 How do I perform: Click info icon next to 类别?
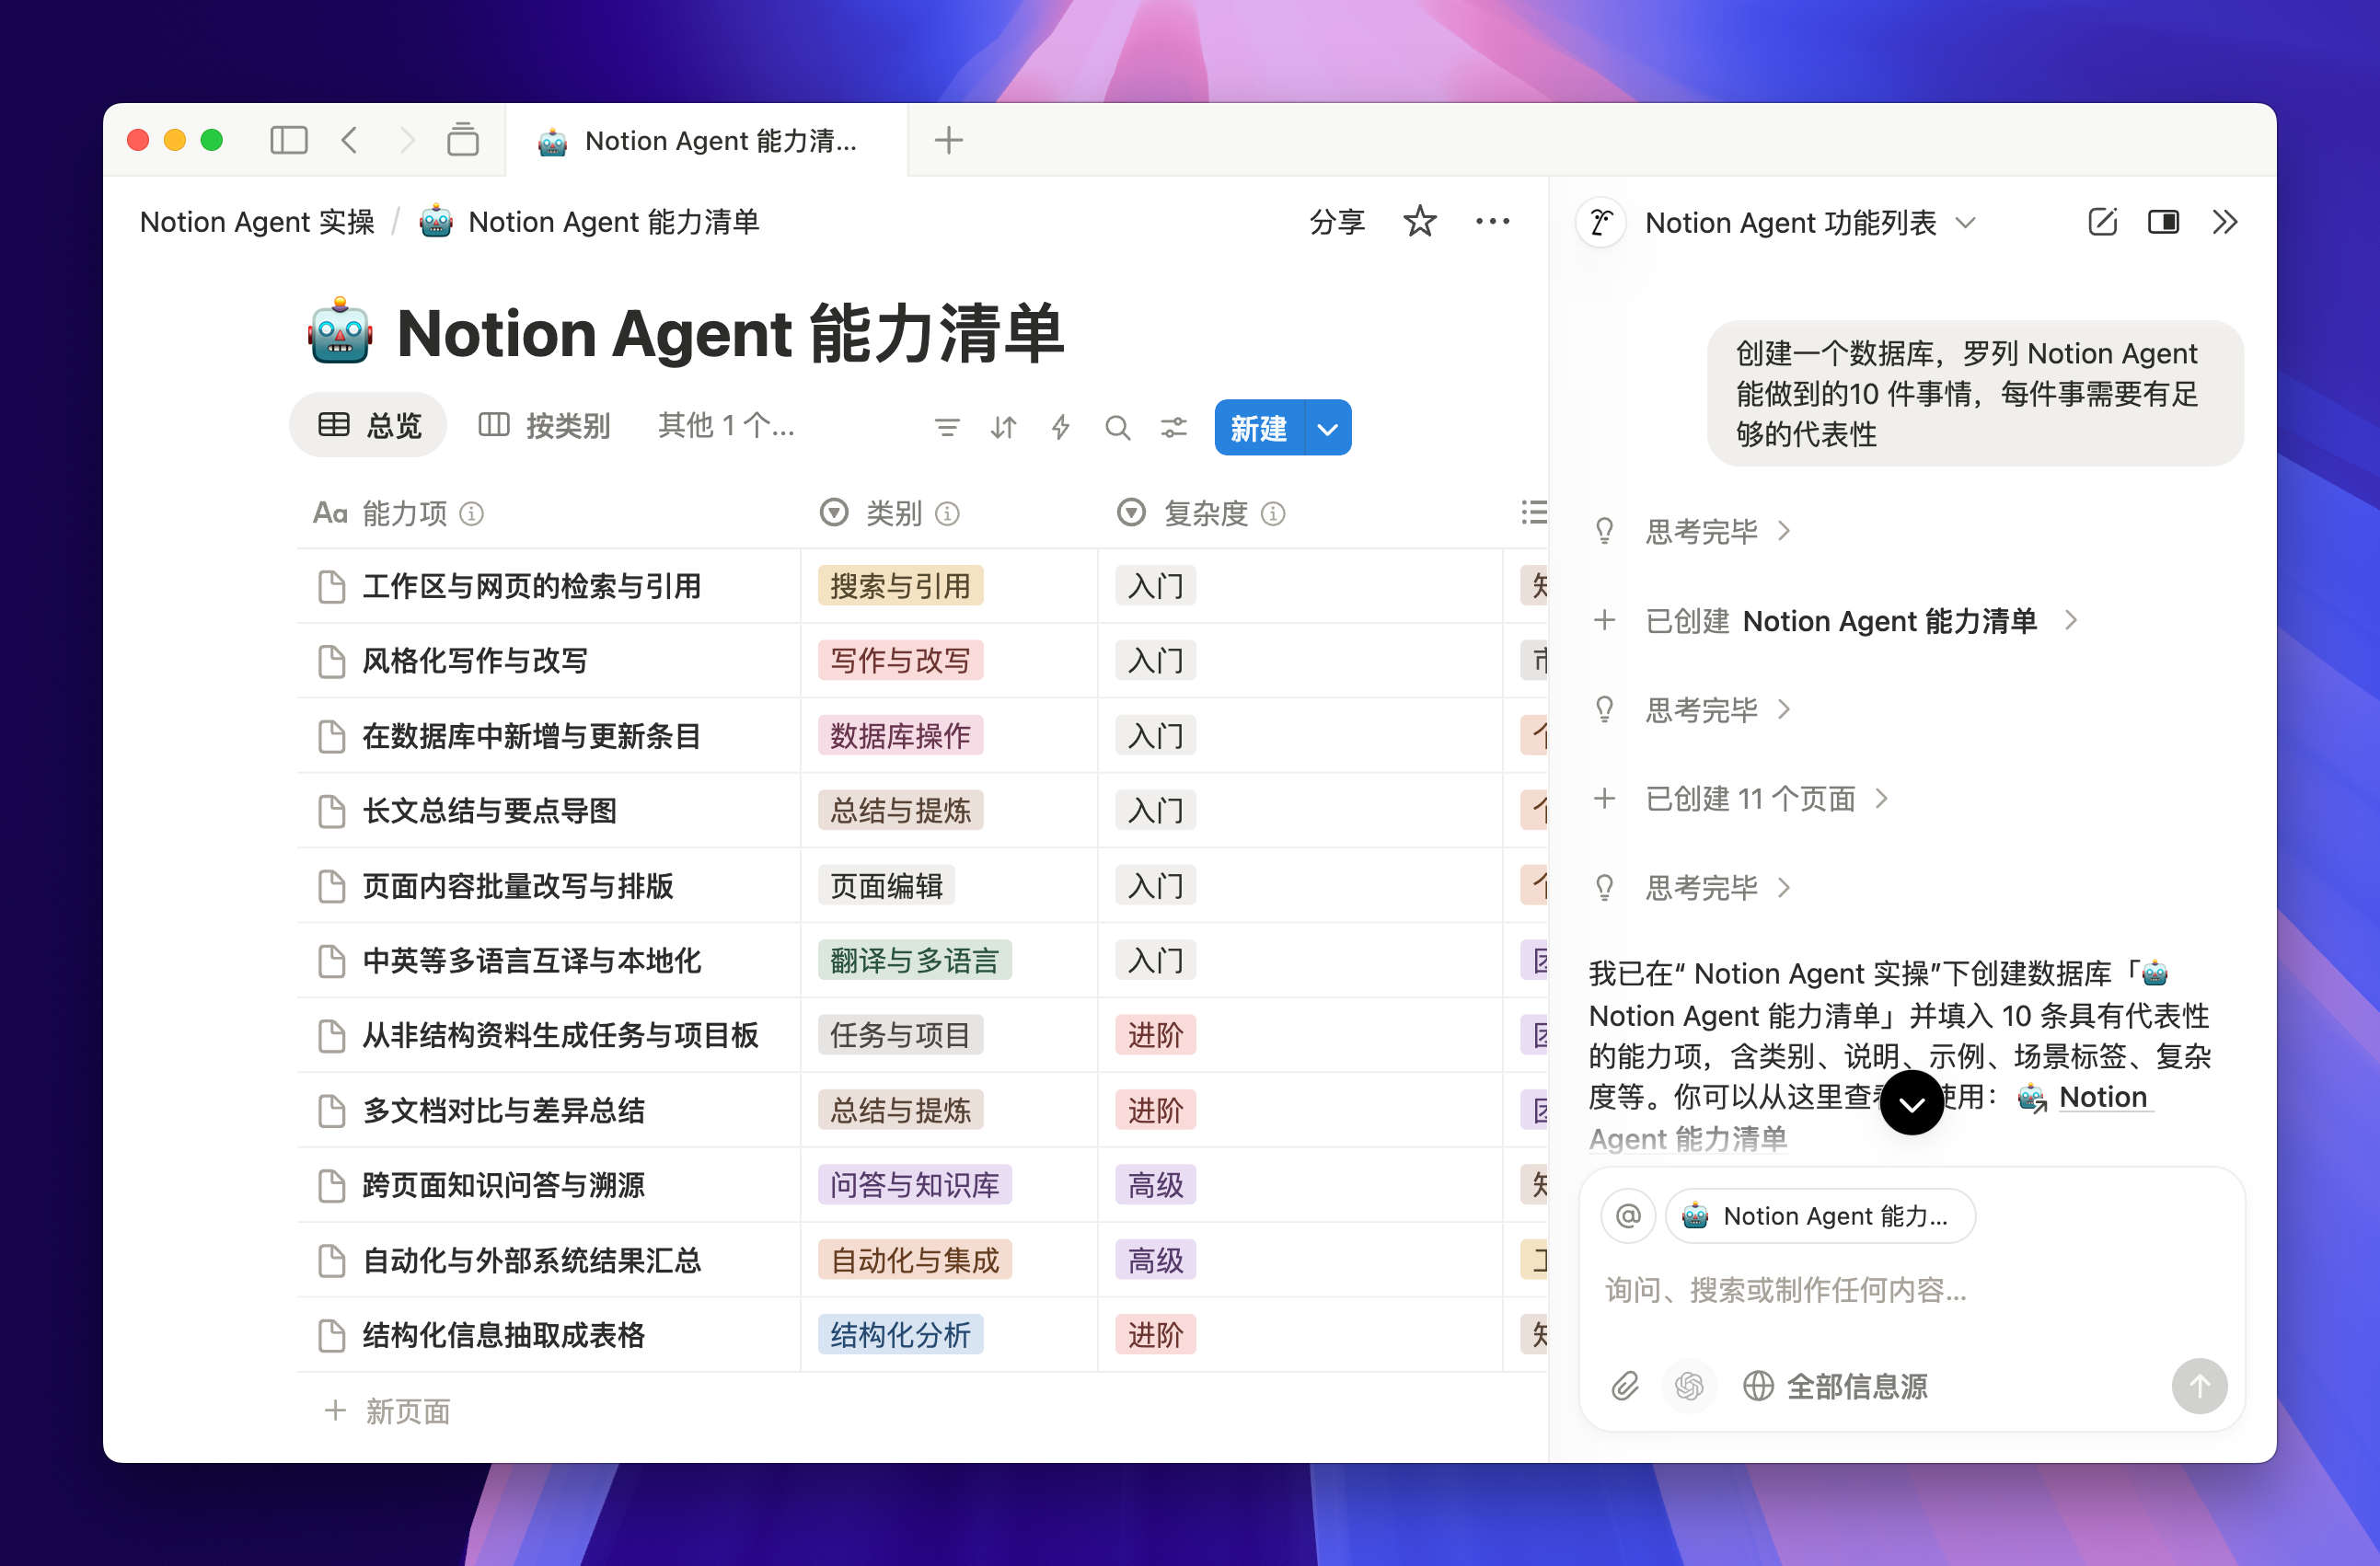tap(947, 513)
